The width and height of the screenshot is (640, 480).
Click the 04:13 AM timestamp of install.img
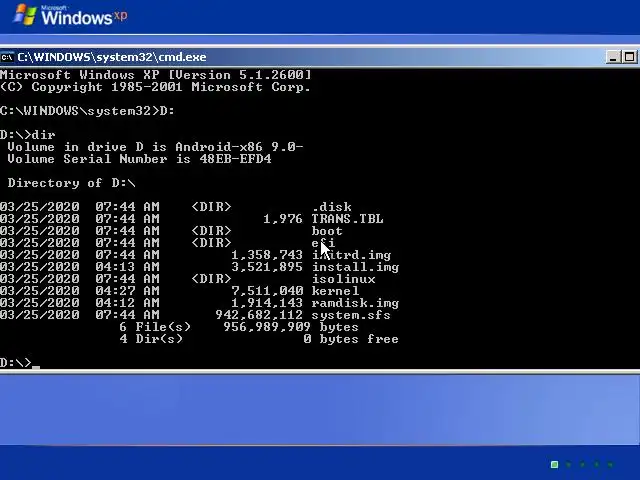[x=127, y=267]
